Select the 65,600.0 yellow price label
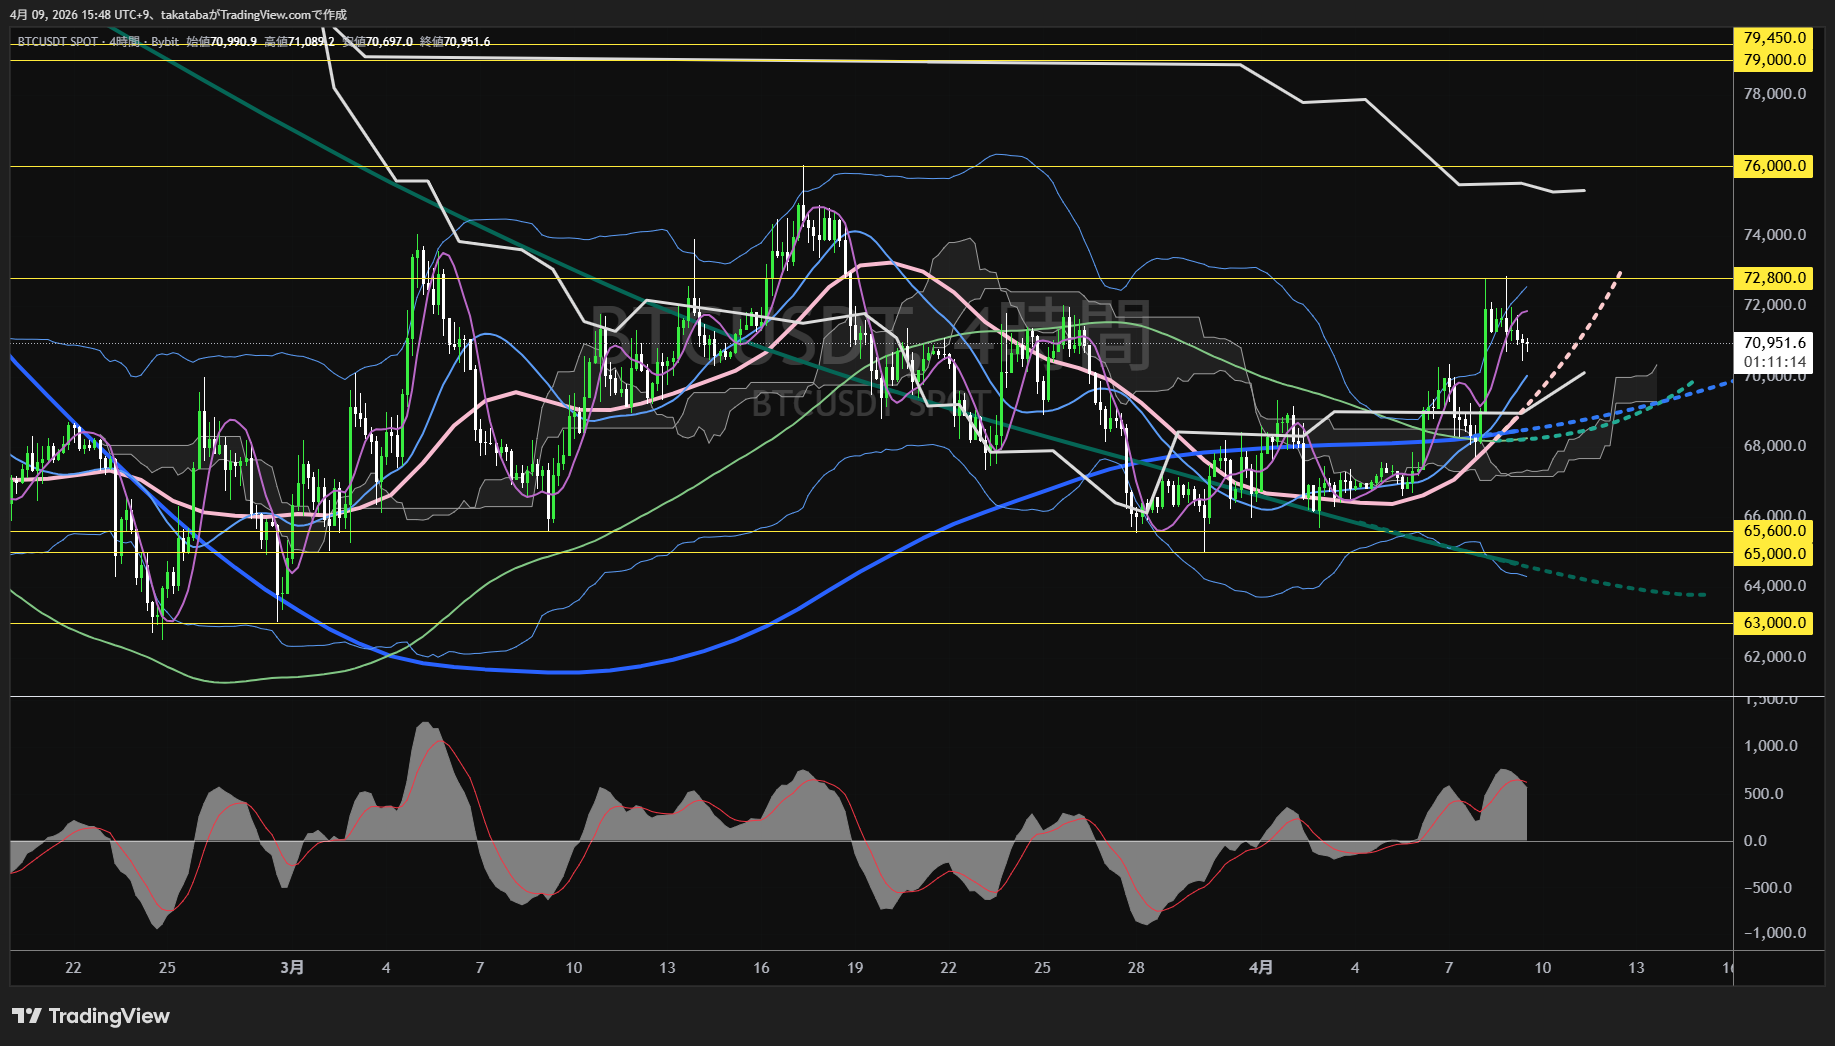The image size is (1835, 1046). click(1774, 531)
